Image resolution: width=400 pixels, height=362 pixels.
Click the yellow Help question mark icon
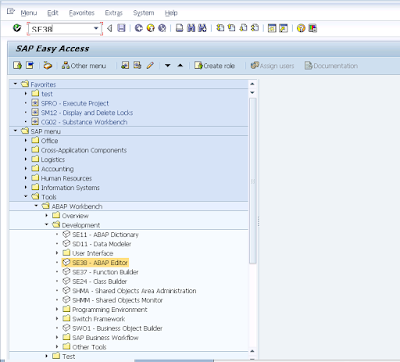tap(301, 28)
